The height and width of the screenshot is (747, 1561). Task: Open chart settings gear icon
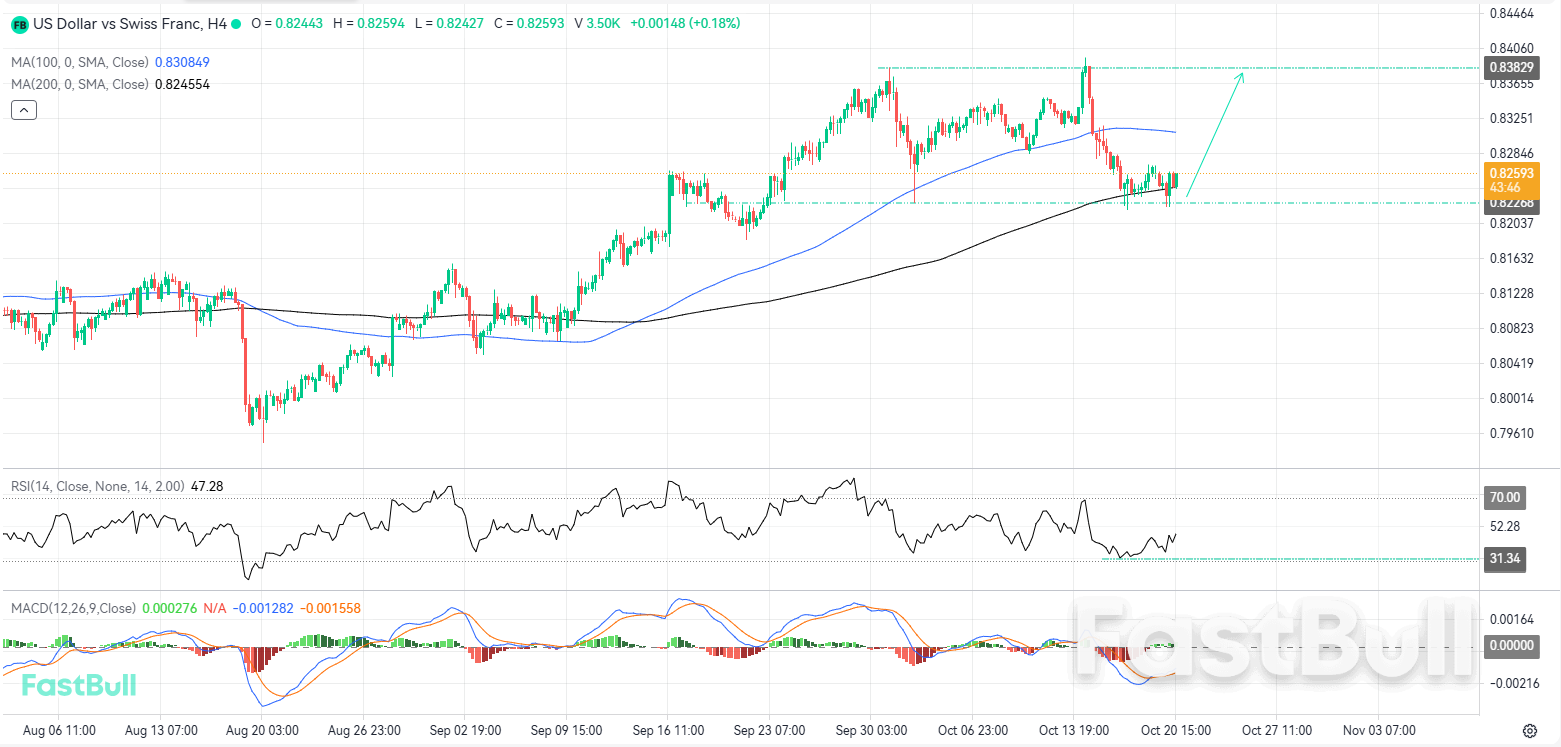[x=1529, y=730]
